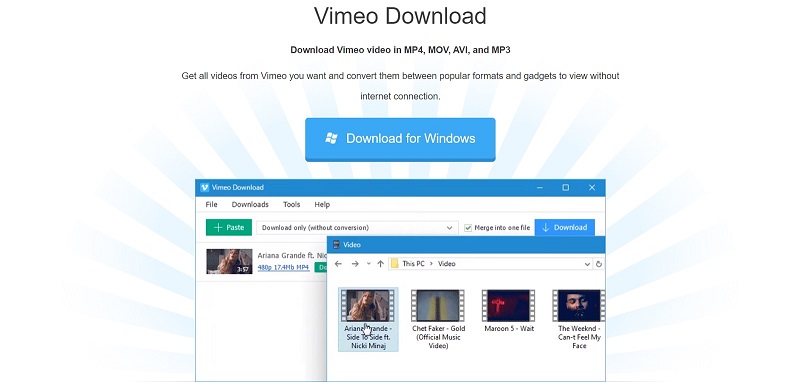Go forward with the right arrow in Video window
Image resolution: width=800 pixels, height=382 pixels.
point(355,264)
